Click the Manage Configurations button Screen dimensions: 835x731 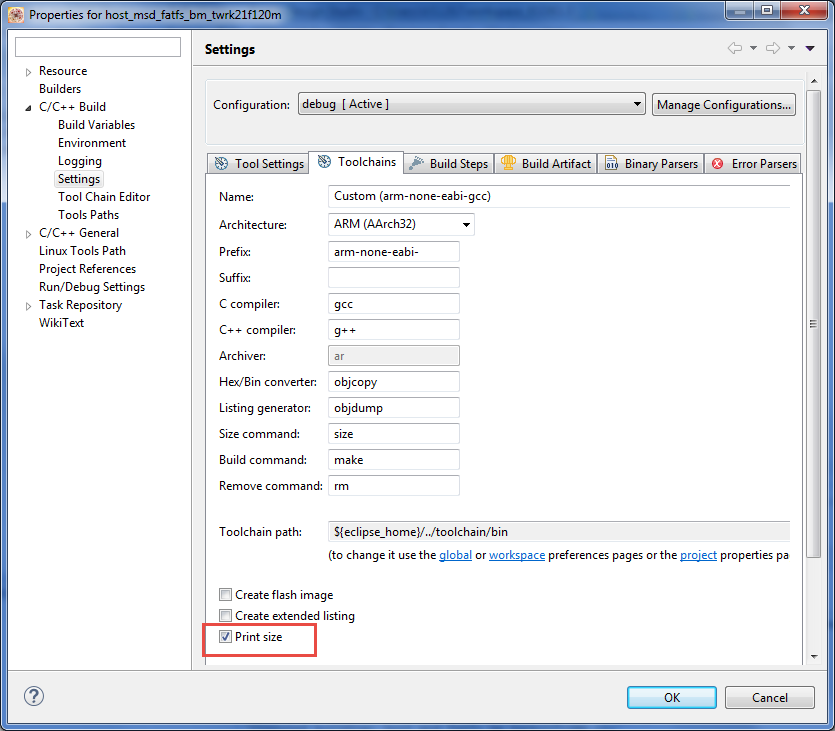click(724, 104)
